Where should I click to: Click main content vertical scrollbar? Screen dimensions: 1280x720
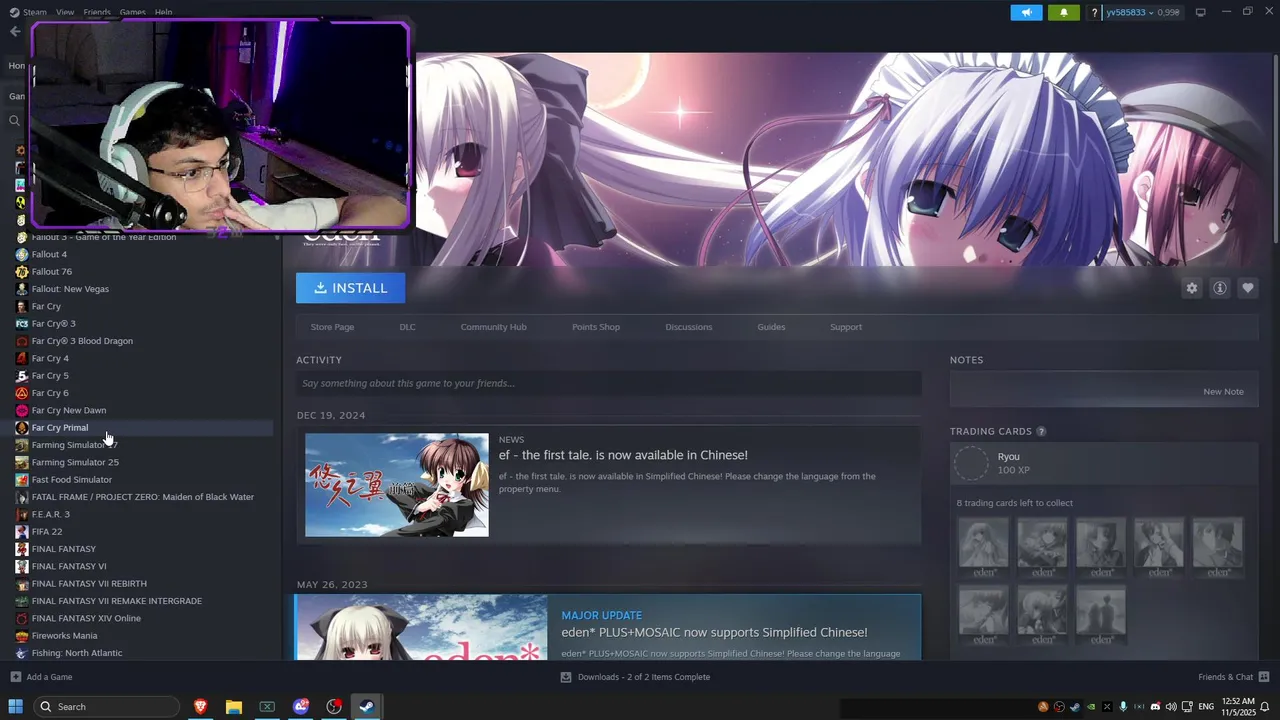pyautogui.click(x=1275, y=148)
